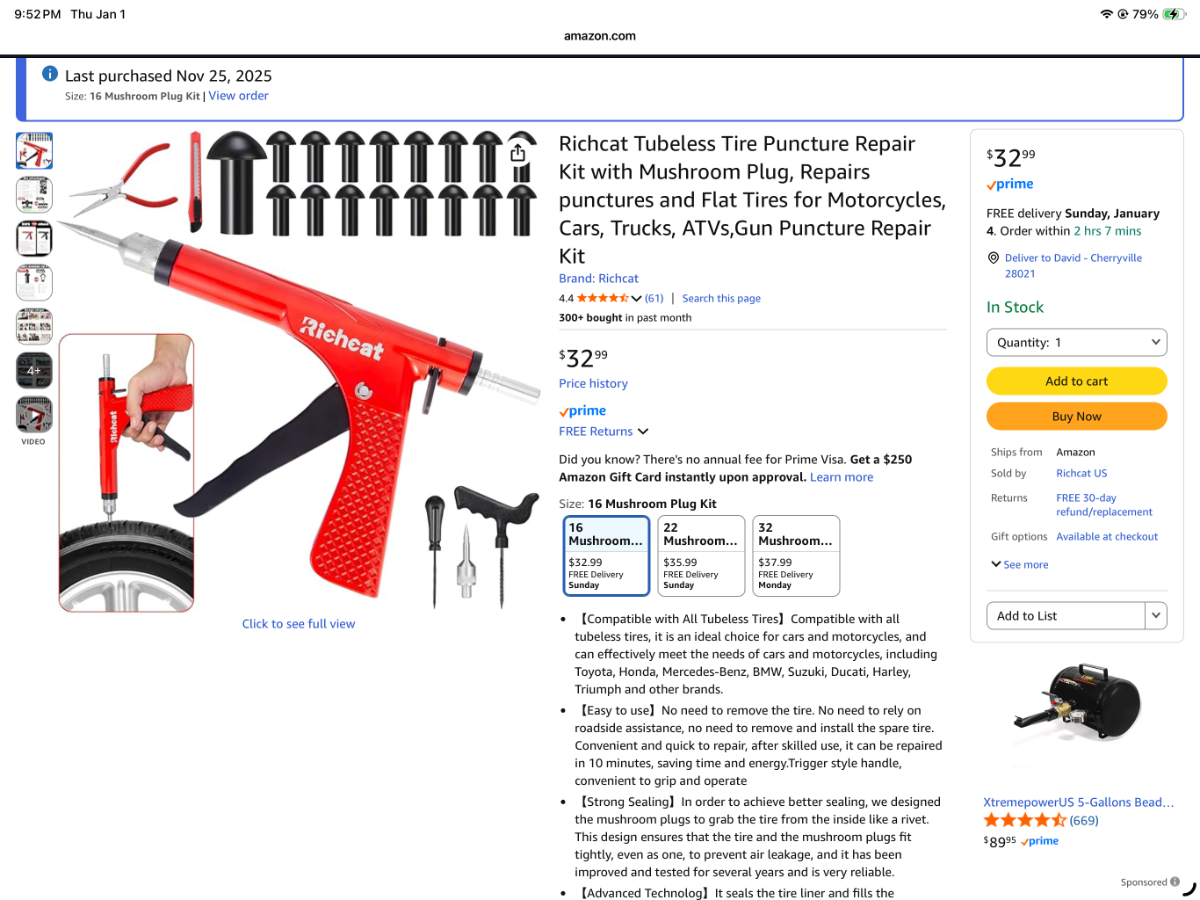Expand the FREE Returns chevron
1200x900 pixels.
click(643, 432)
